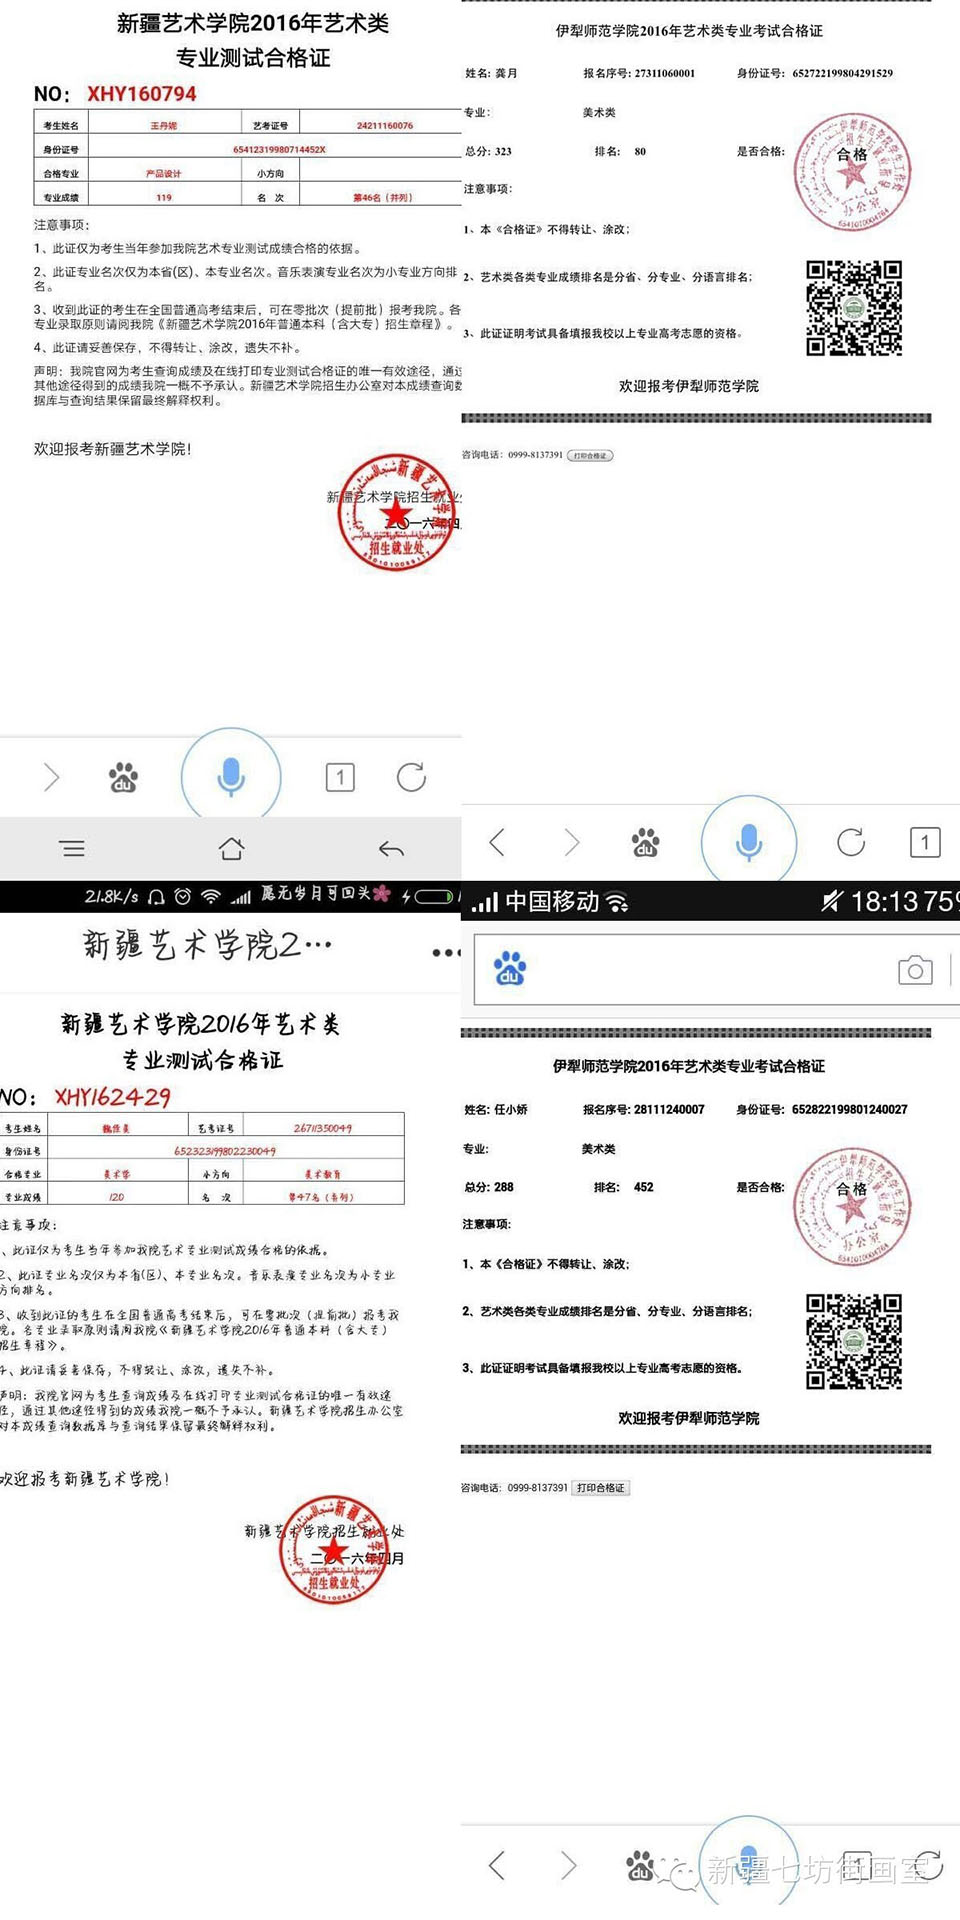The height and width of the screenshot is (1920, 960).
Task: Tap the ranking value 452
Action: (x=644, y=1187)
